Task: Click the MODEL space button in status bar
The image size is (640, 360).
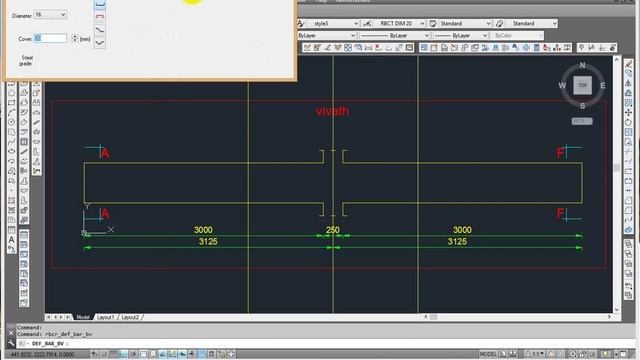Action: 488,354
